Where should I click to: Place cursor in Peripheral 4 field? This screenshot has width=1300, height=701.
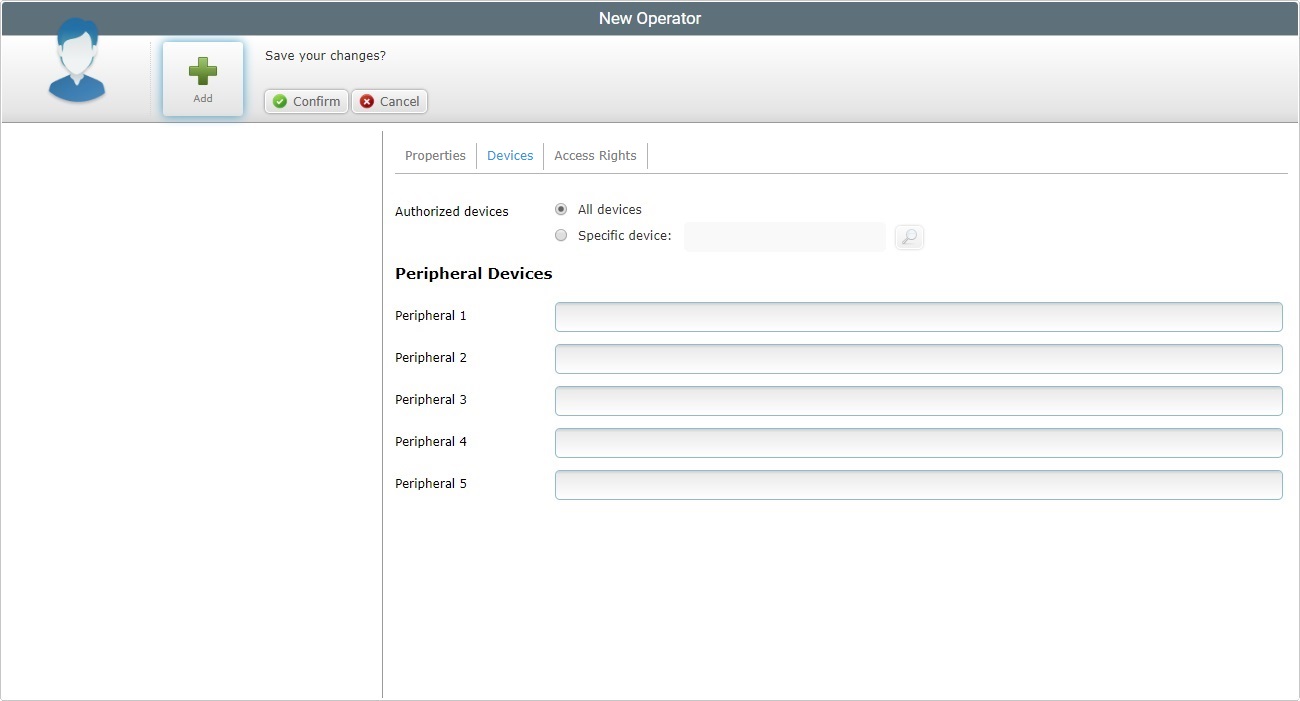tap(918, 443)
